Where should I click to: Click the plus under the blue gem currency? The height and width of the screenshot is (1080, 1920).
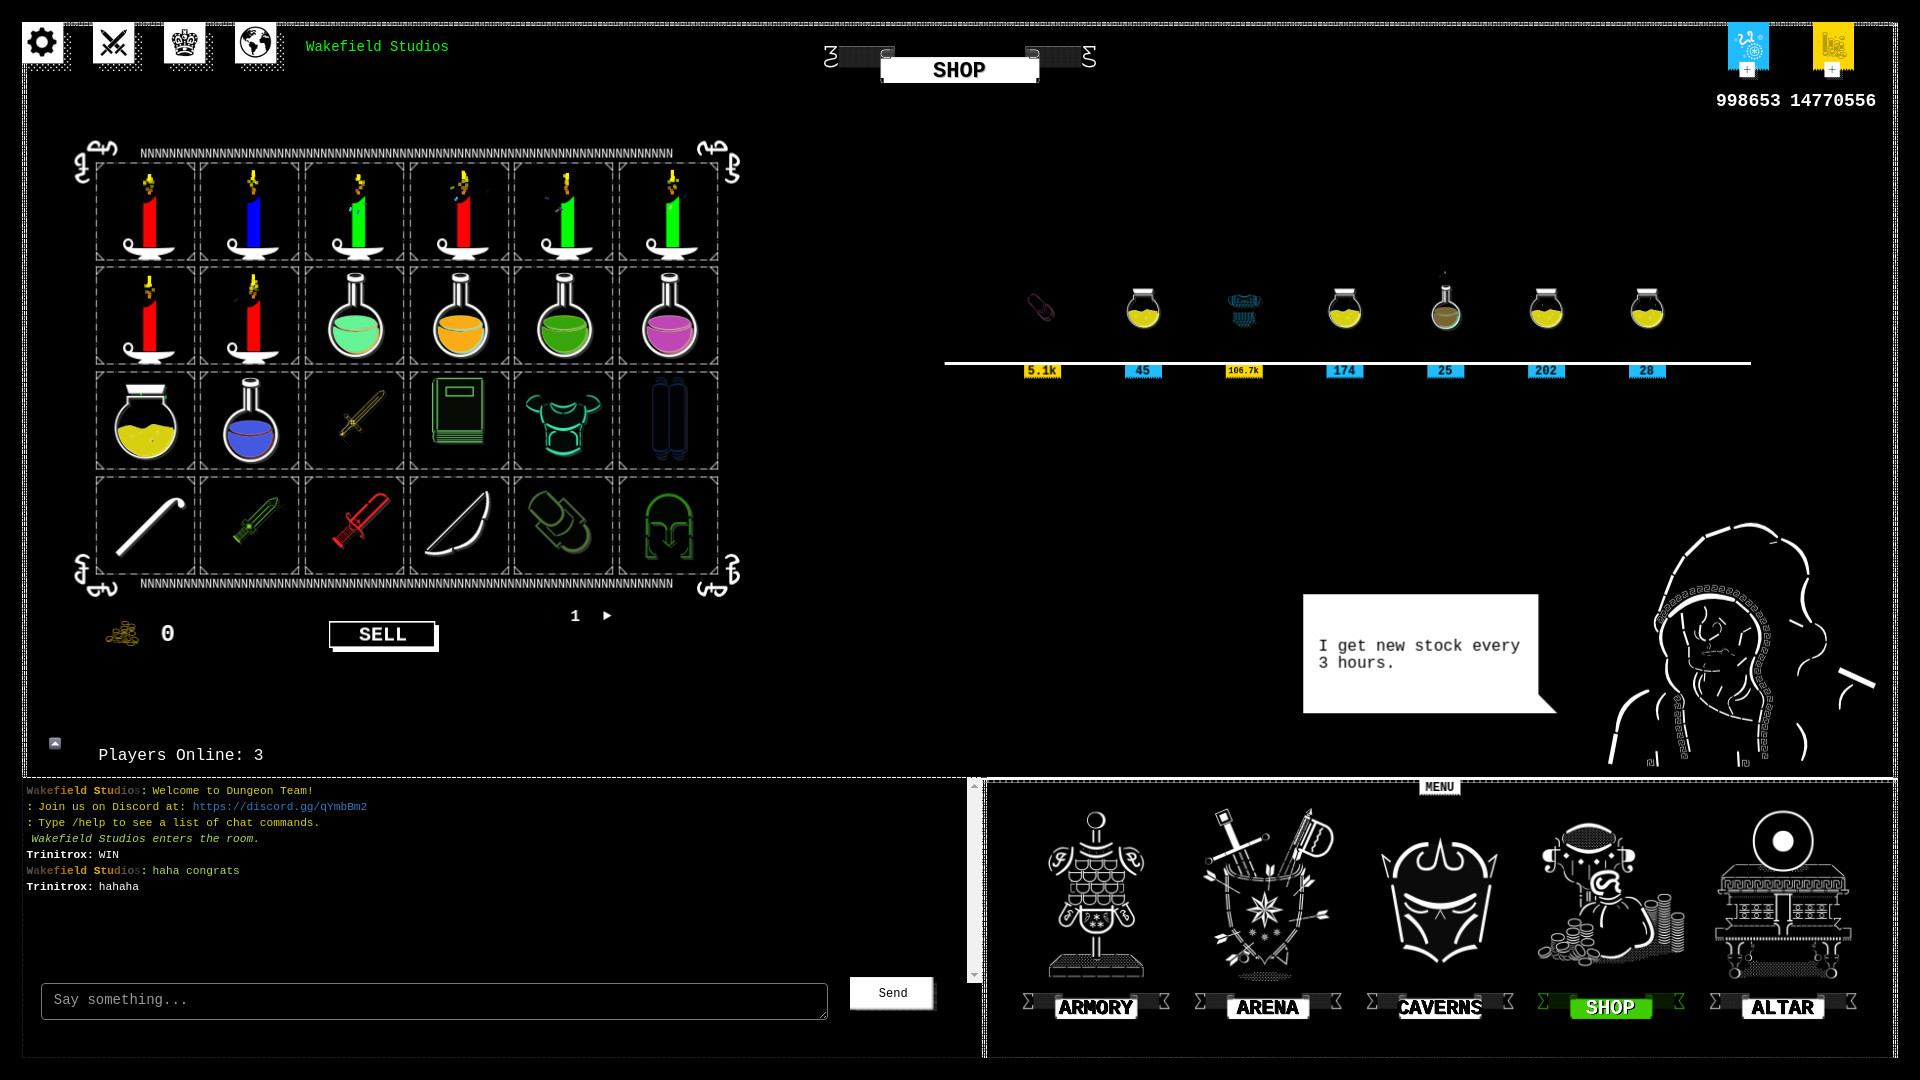pyautogui.click(x=1747, y=70)
